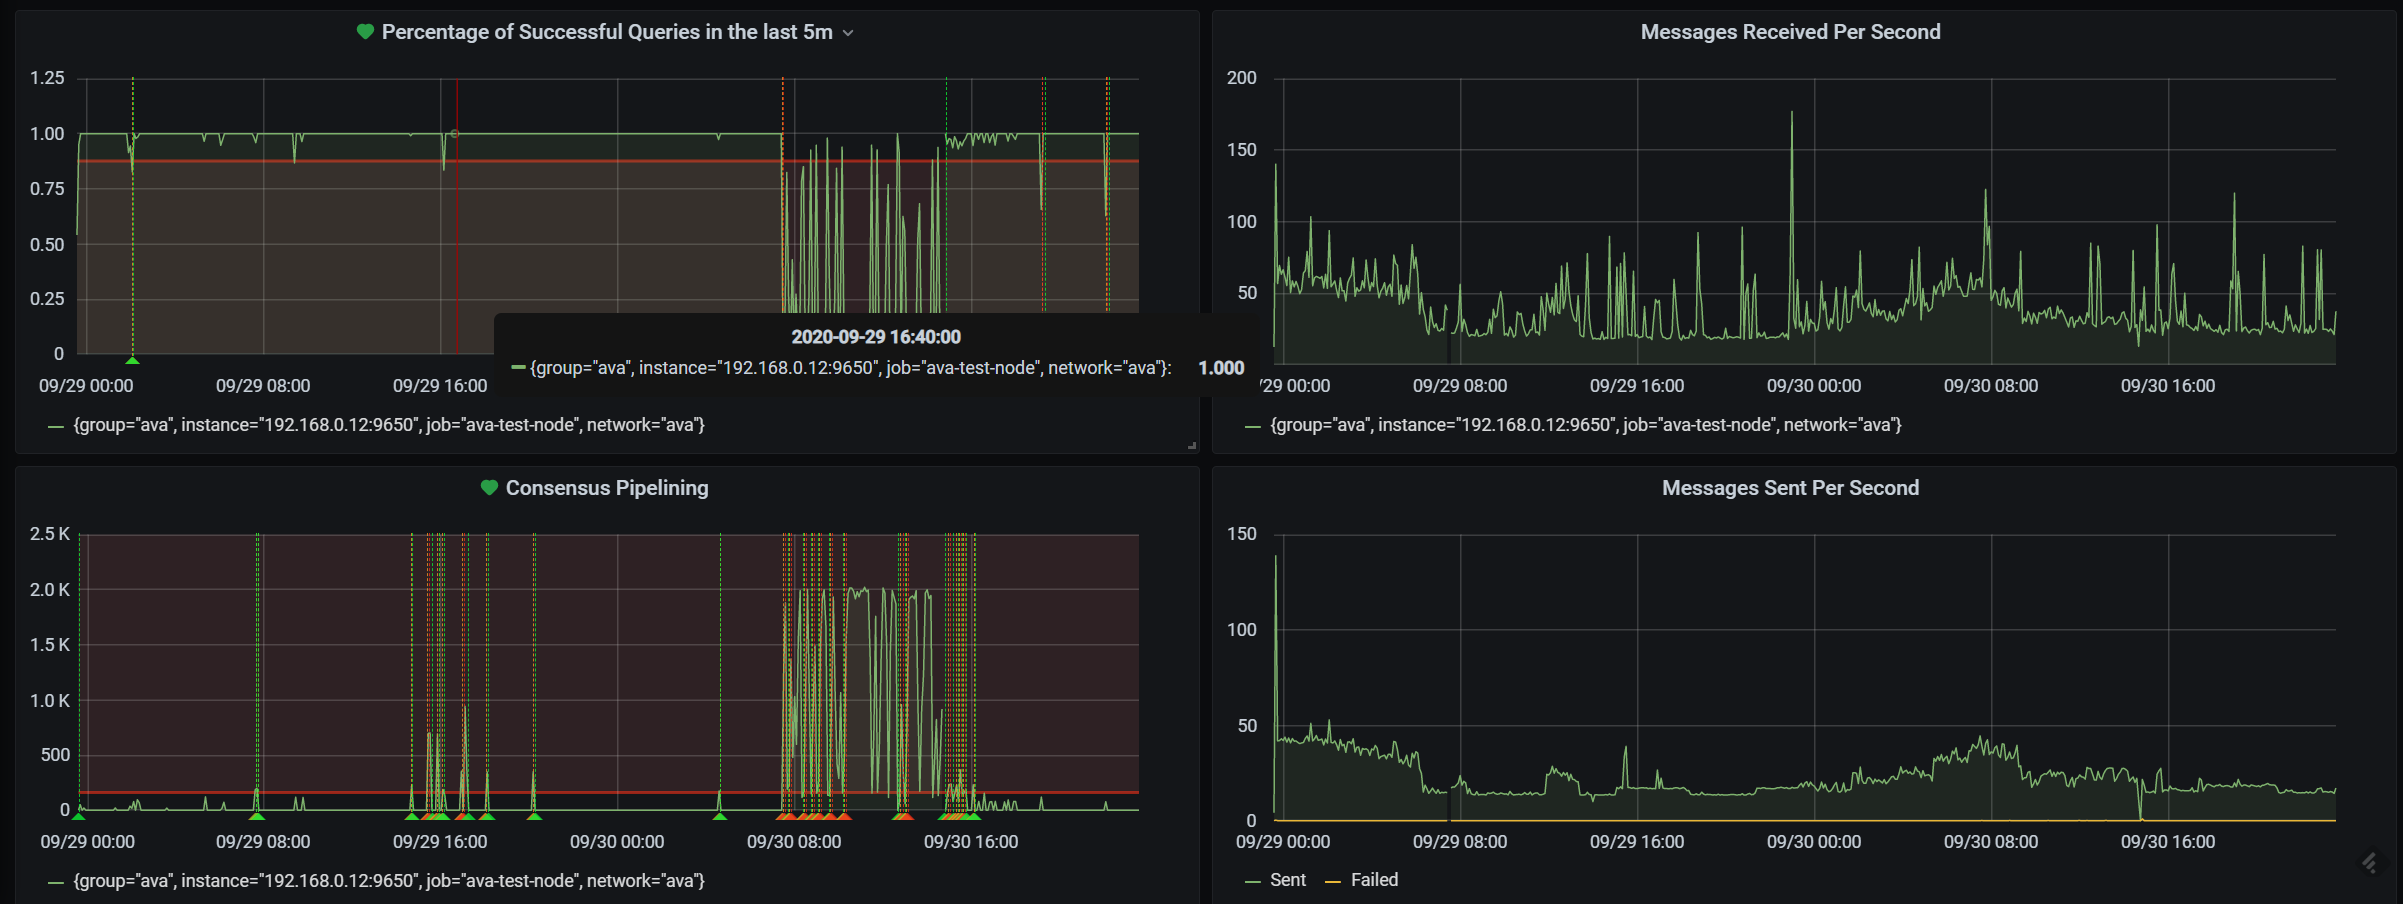Click the orange color line beside the Failed legend

coord(1335,880)
